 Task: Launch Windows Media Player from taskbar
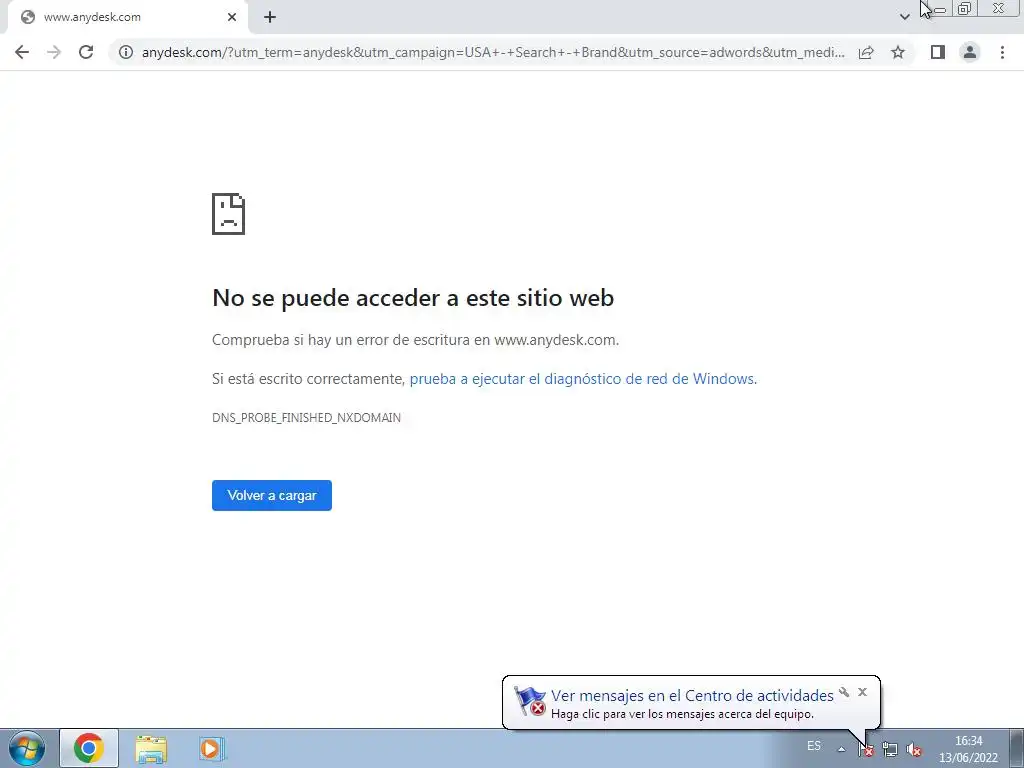point(212,748)
